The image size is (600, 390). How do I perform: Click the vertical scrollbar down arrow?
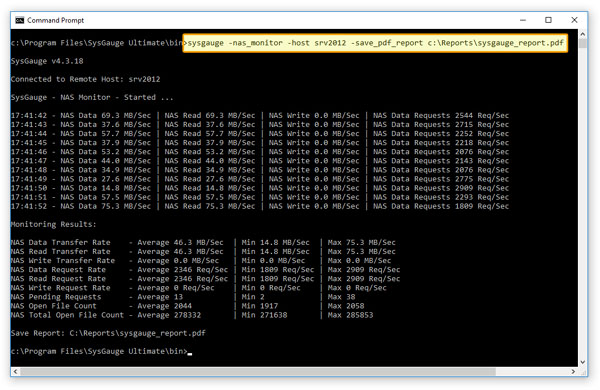tap(582, 362)
